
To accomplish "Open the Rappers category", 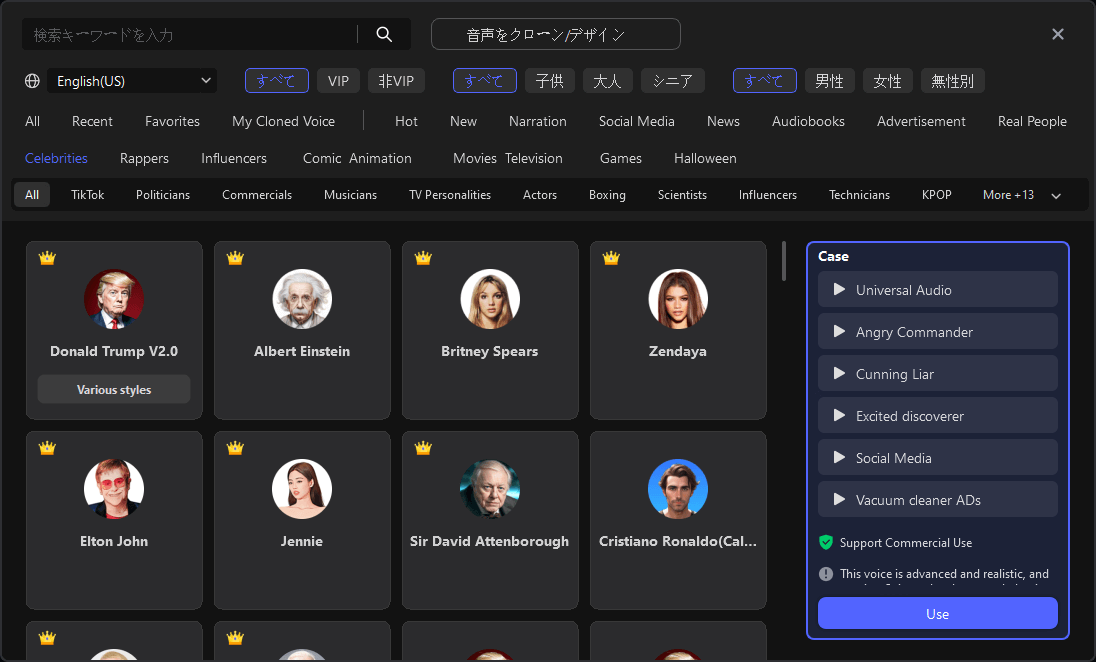I will click(x=144, y=159).
